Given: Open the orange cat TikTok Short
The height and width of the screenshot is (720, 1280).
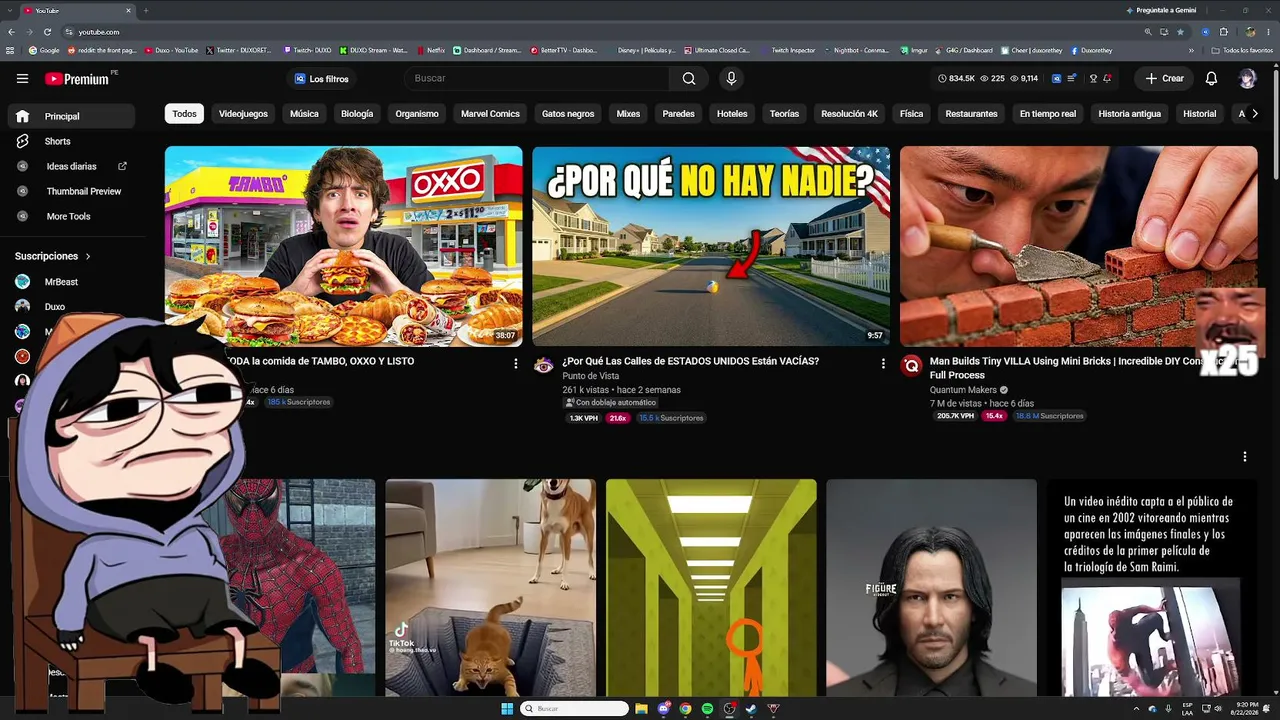Looking at the screenshot, I should click(490, 588).
